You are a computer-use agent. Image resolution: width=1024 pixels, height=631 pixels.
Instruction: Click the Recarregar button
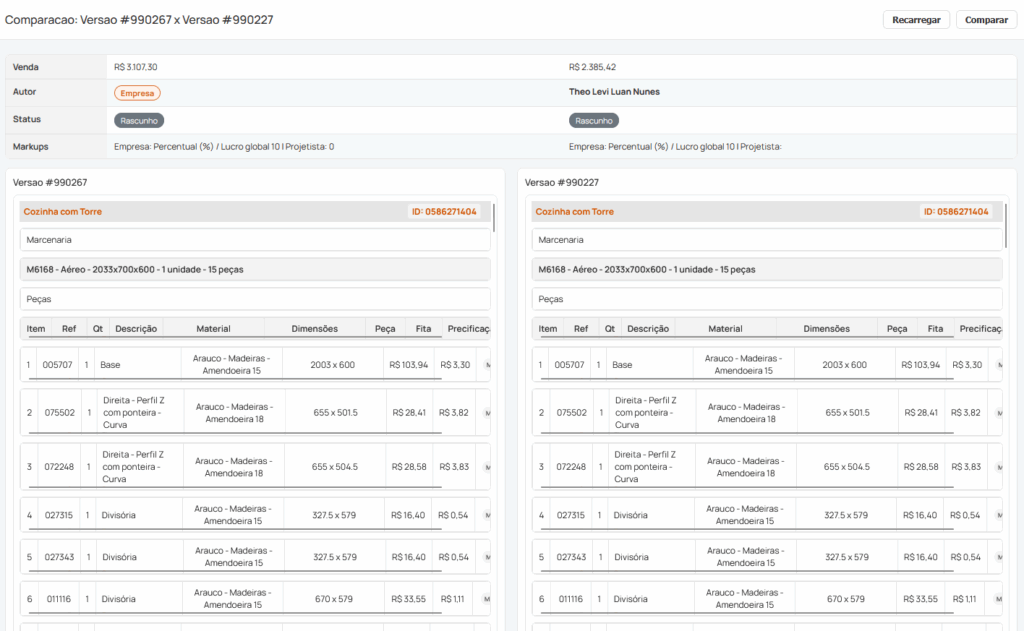click(x=915, y=20)
